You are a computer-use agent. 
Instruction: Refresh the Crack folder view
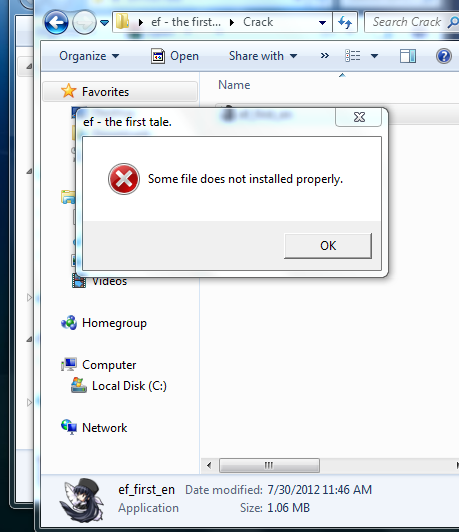(345, 22)
